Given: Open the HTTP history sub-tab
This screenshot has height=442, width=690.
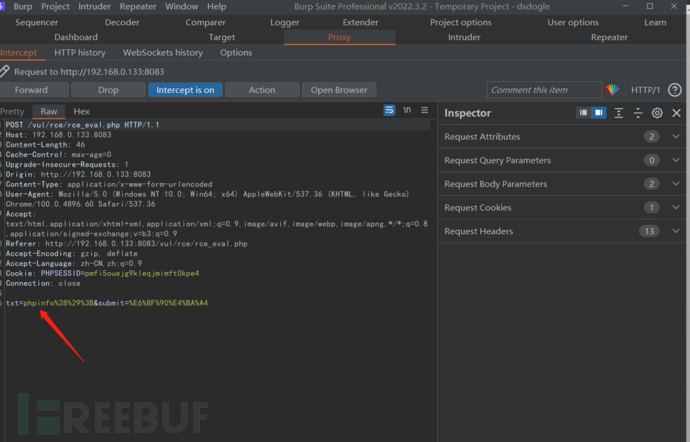Looking at the screenshot, I should pyautogui.click(x=80, y=53).
